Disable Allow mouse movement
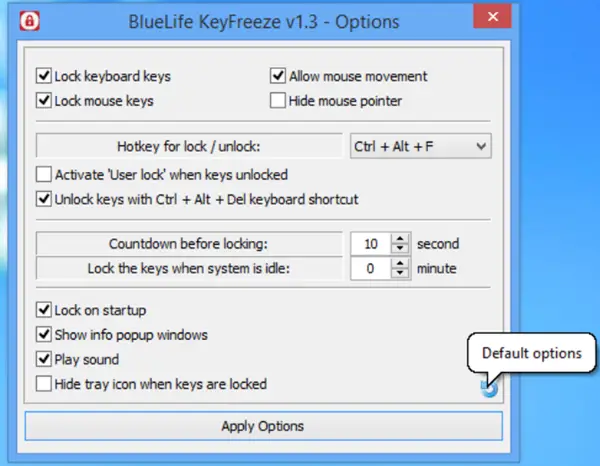The height and width of the screenshot is (466, 600). coord(277,76)
